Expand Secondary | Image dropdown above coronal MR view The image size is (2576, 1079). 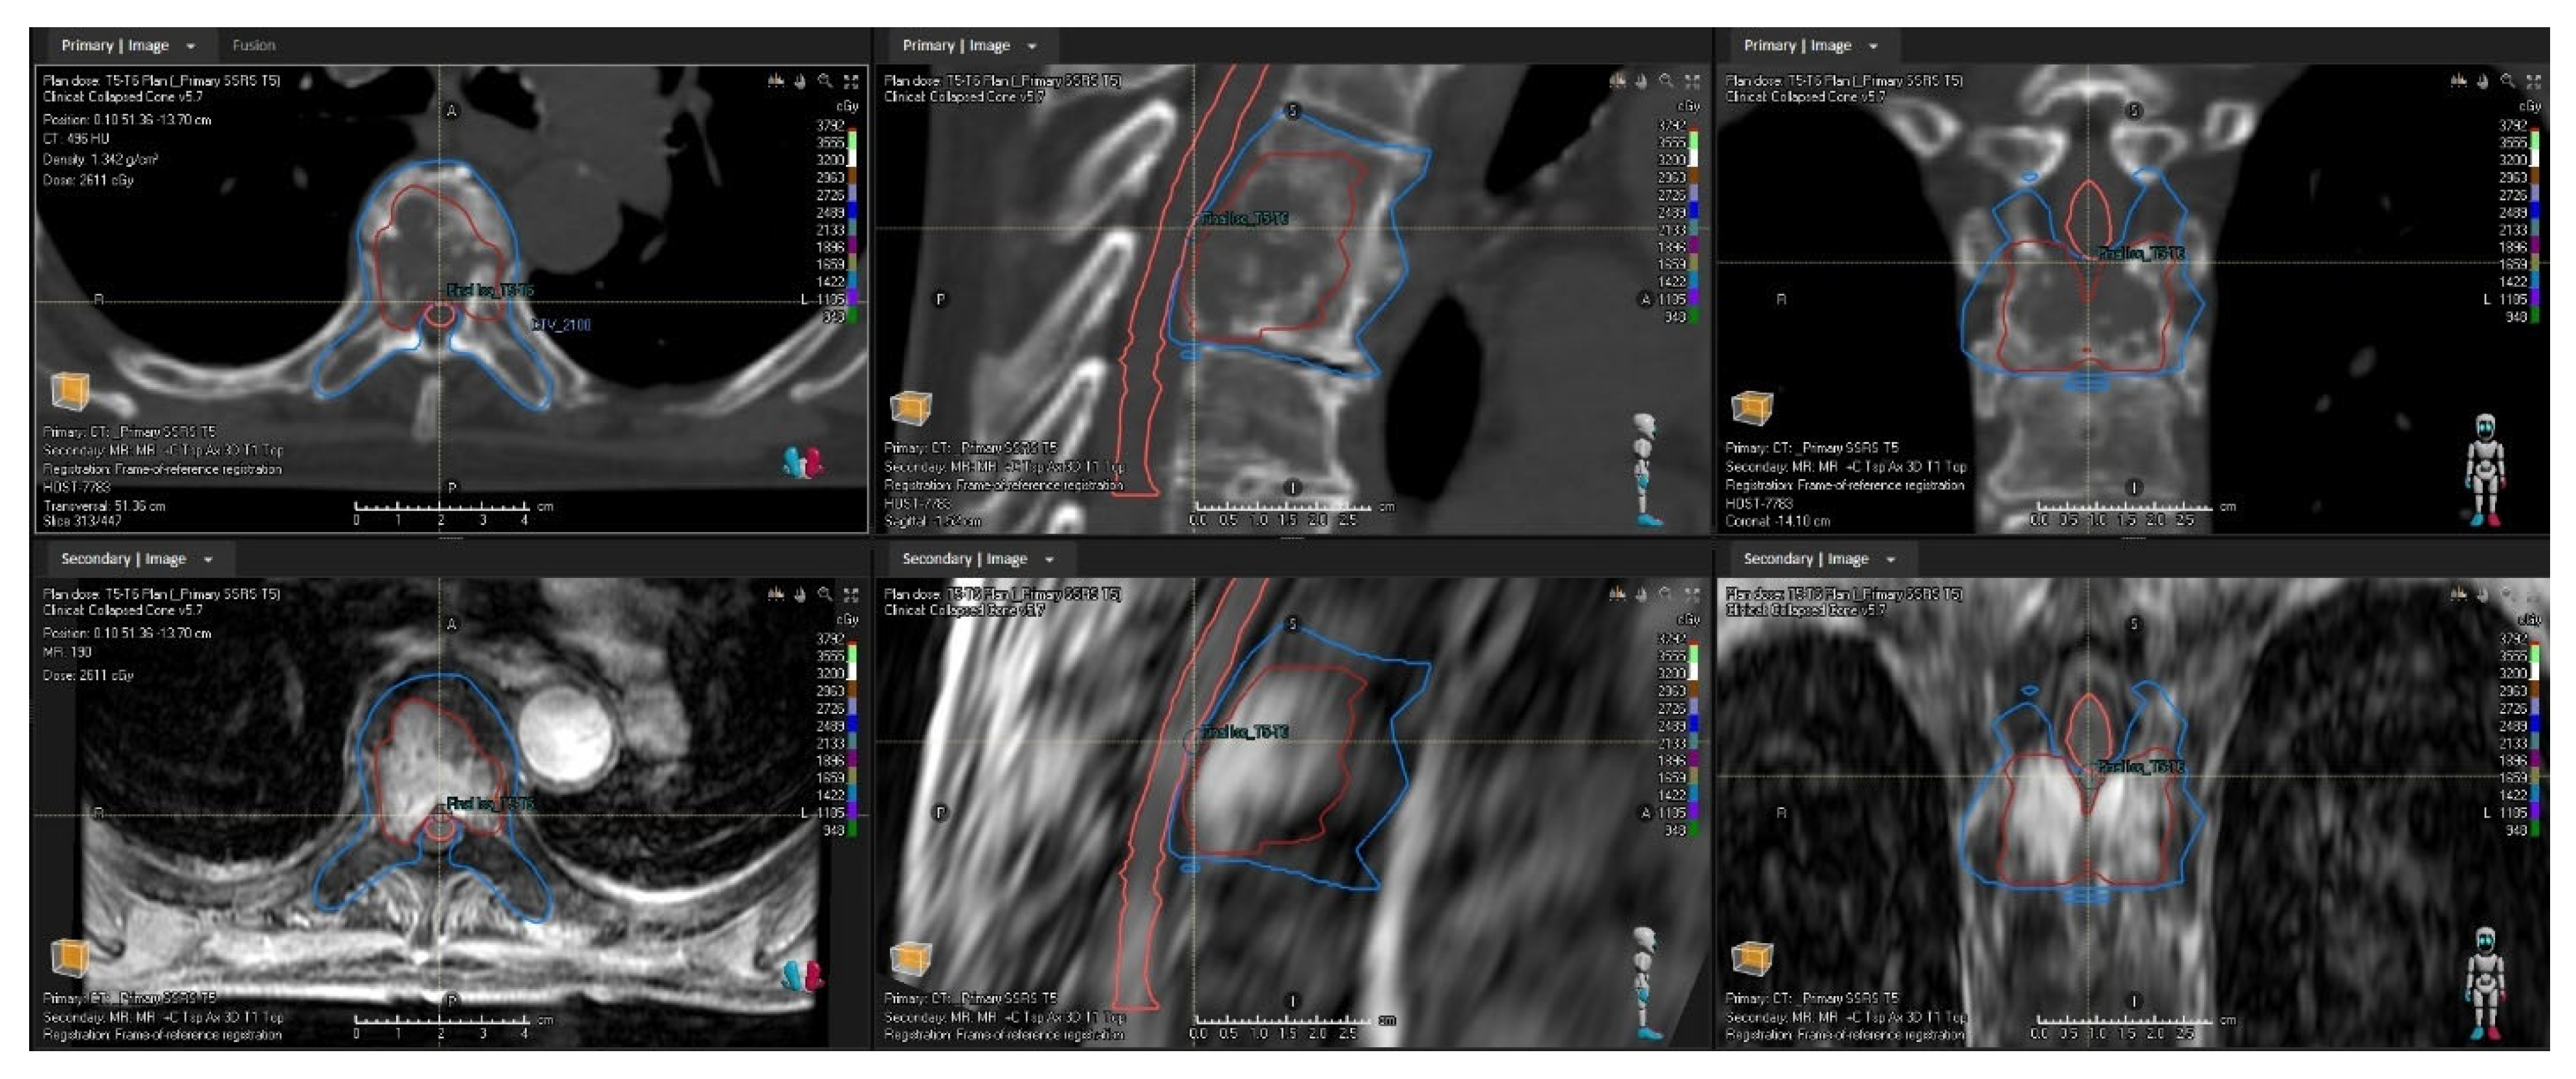tap(1890, 559)
